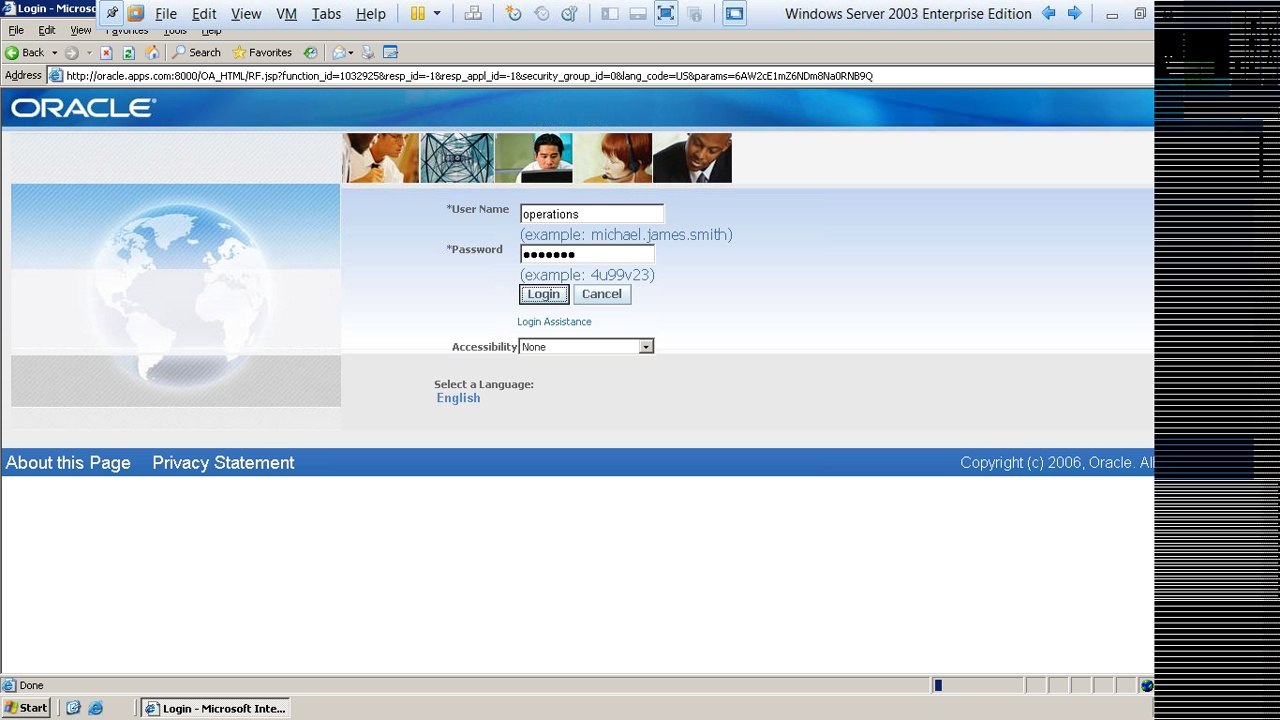1280x720 pixels.
Task: Click the Internet Explorer Forward arrow
Action: pyautogui.click(x=71, y=53)
